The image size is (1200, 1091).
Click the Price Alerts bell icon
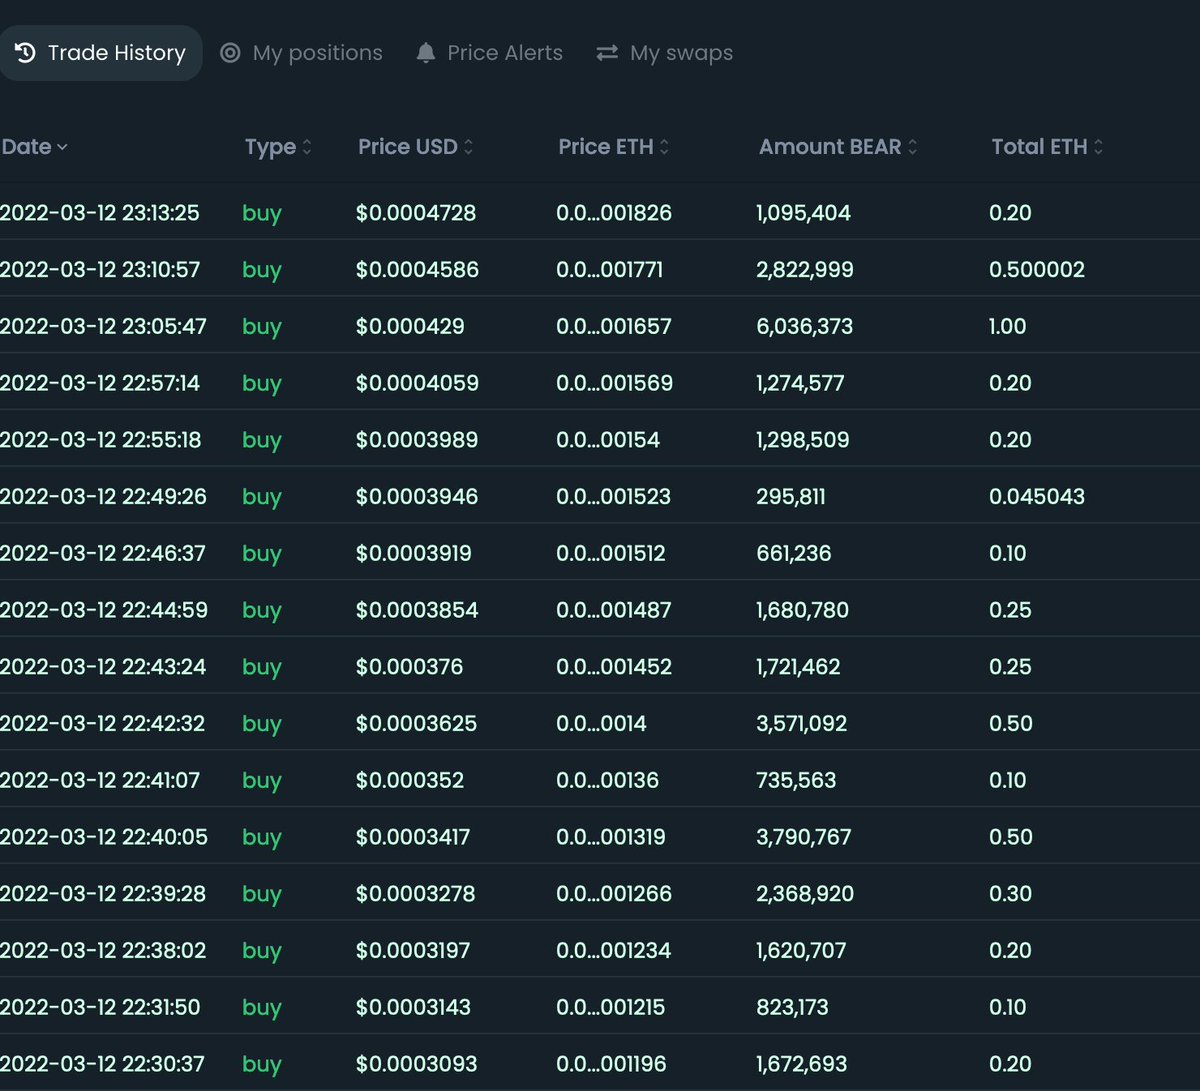(x=426, y=53)
